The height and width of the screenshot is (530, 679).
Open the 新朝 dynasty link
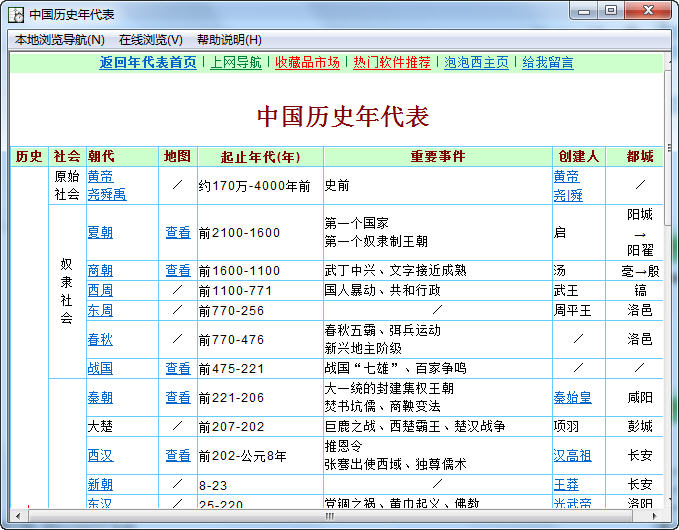100,485
